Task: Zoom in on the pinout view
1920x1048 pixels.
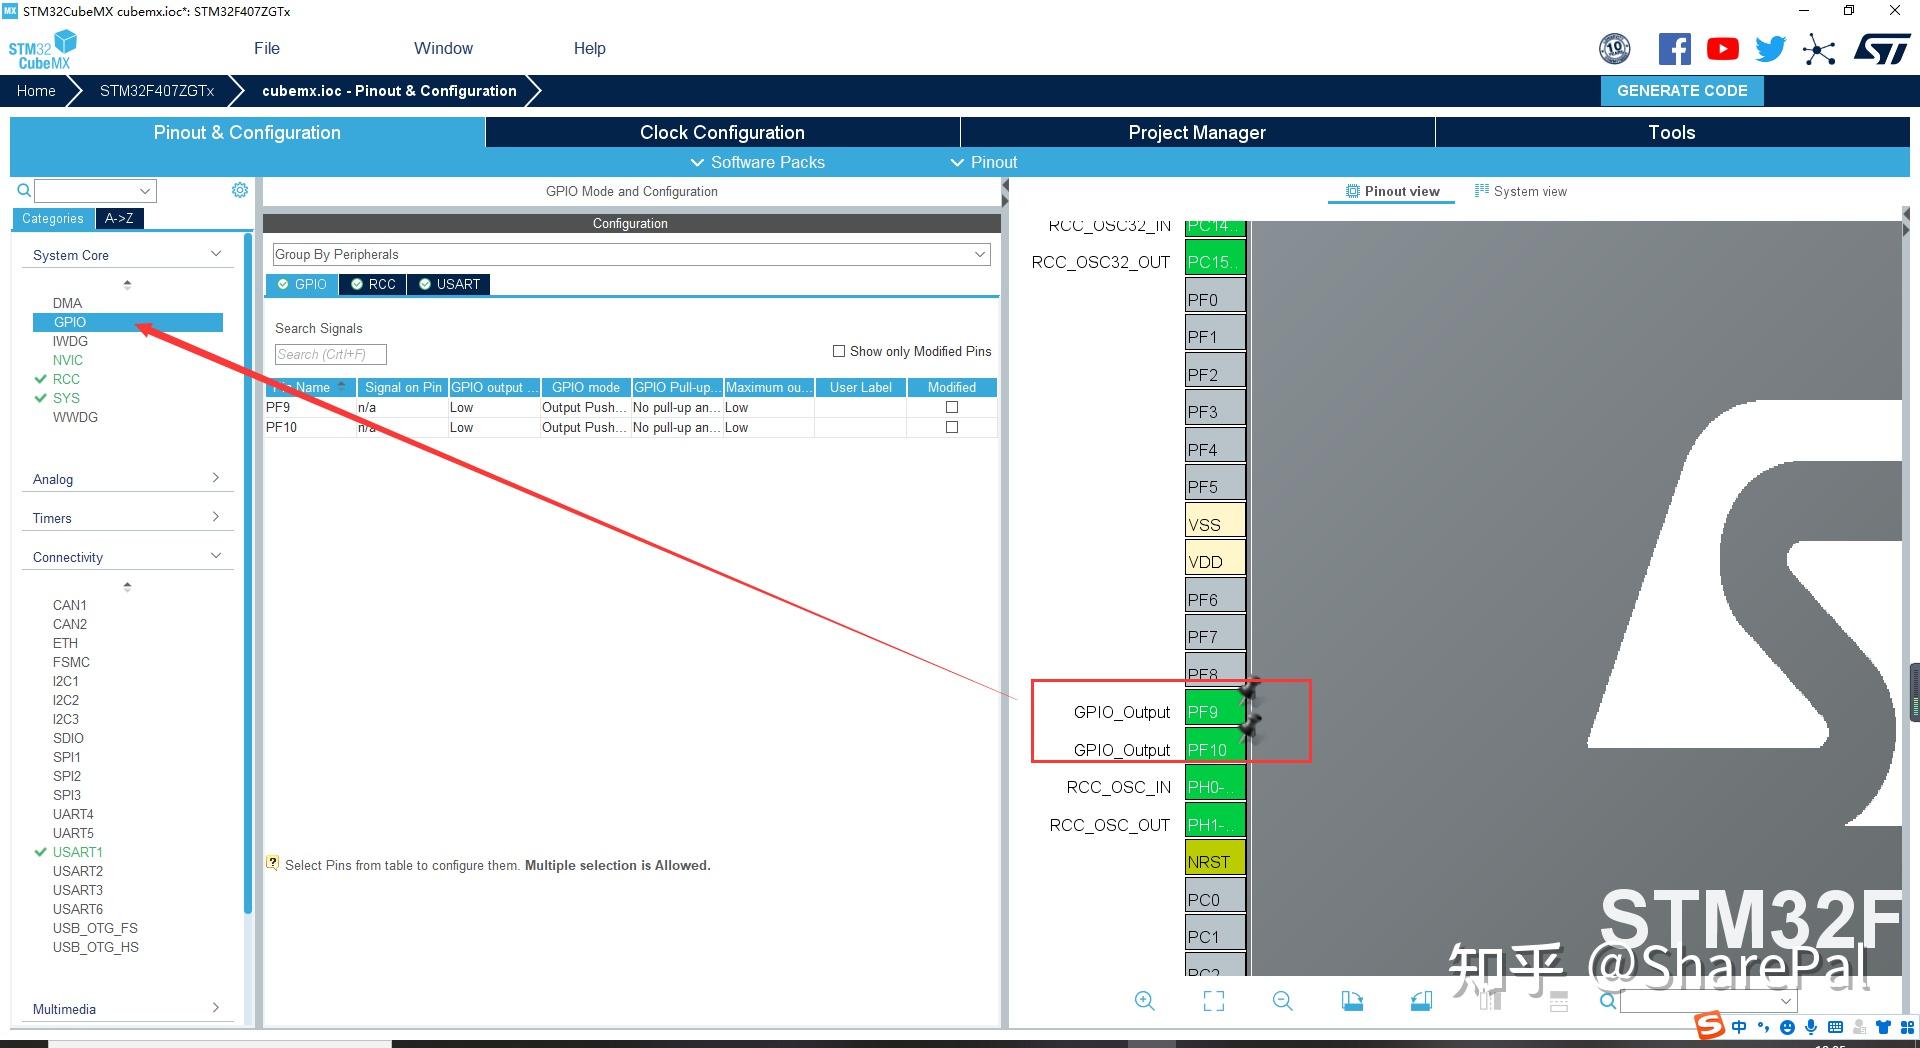Action: 1145,1001
